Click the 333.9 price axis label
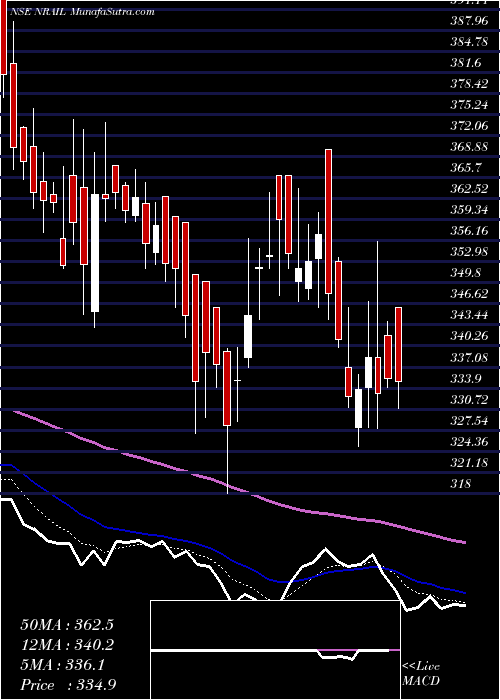This screenshot has width=500, height=700. click(x=464, y=379)
